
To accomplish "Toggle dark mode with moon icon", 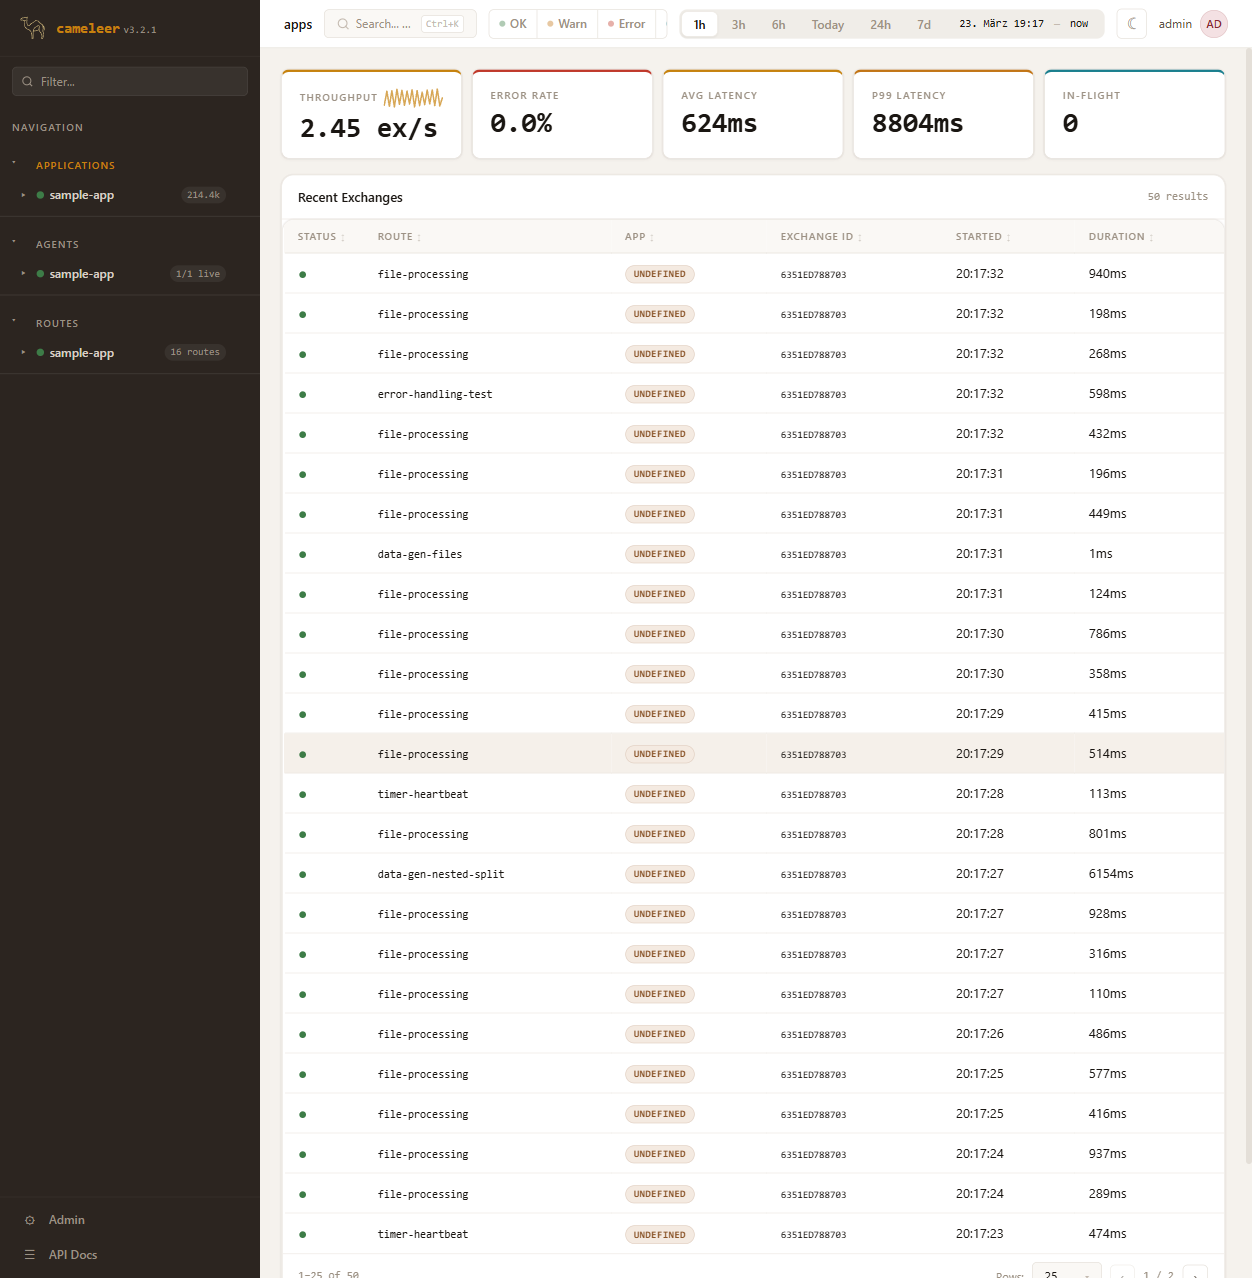I will point(1132,24).
